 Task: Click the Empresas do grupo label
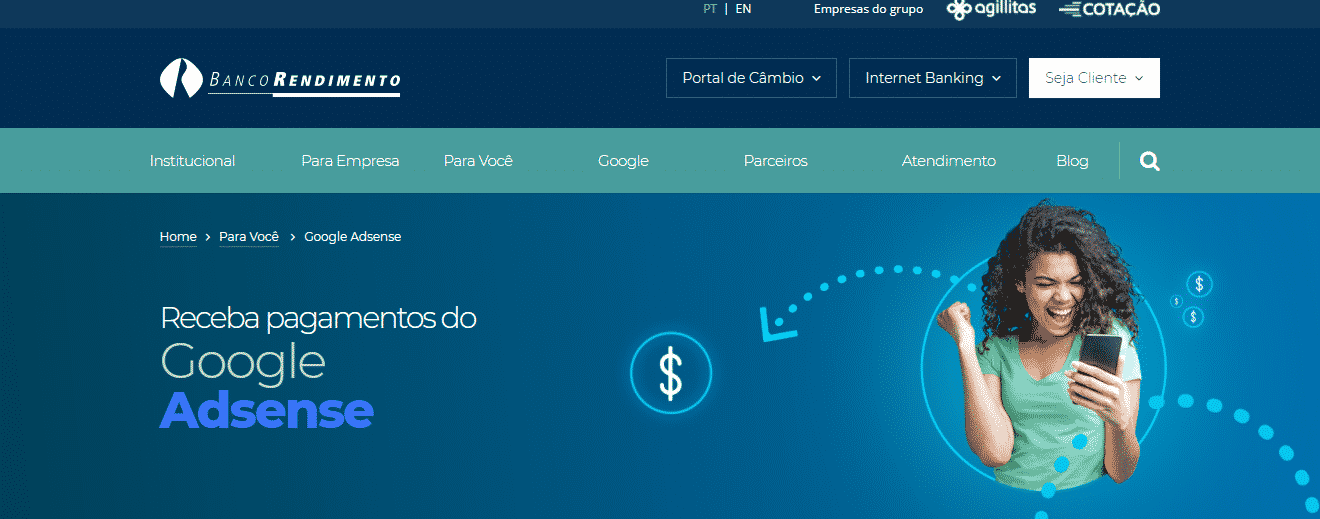point(869,9)
